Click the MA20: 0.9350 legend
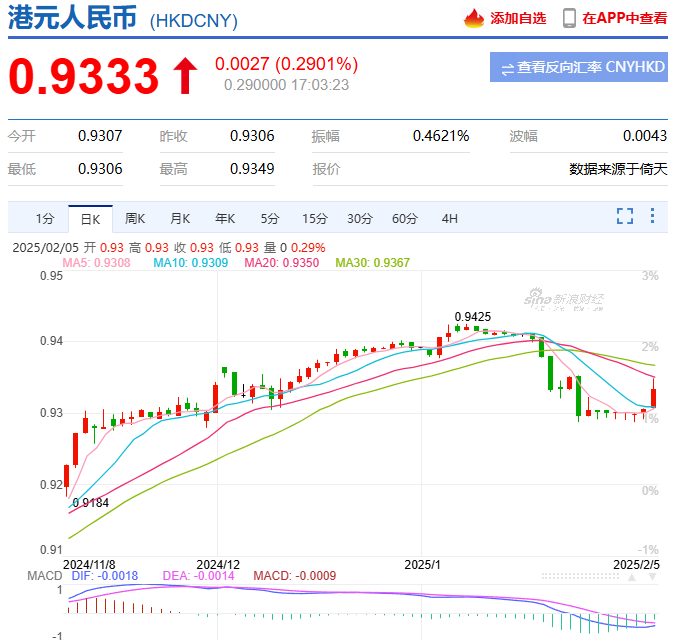The width and height of the screenshot is (685, 640). point(281,263)
